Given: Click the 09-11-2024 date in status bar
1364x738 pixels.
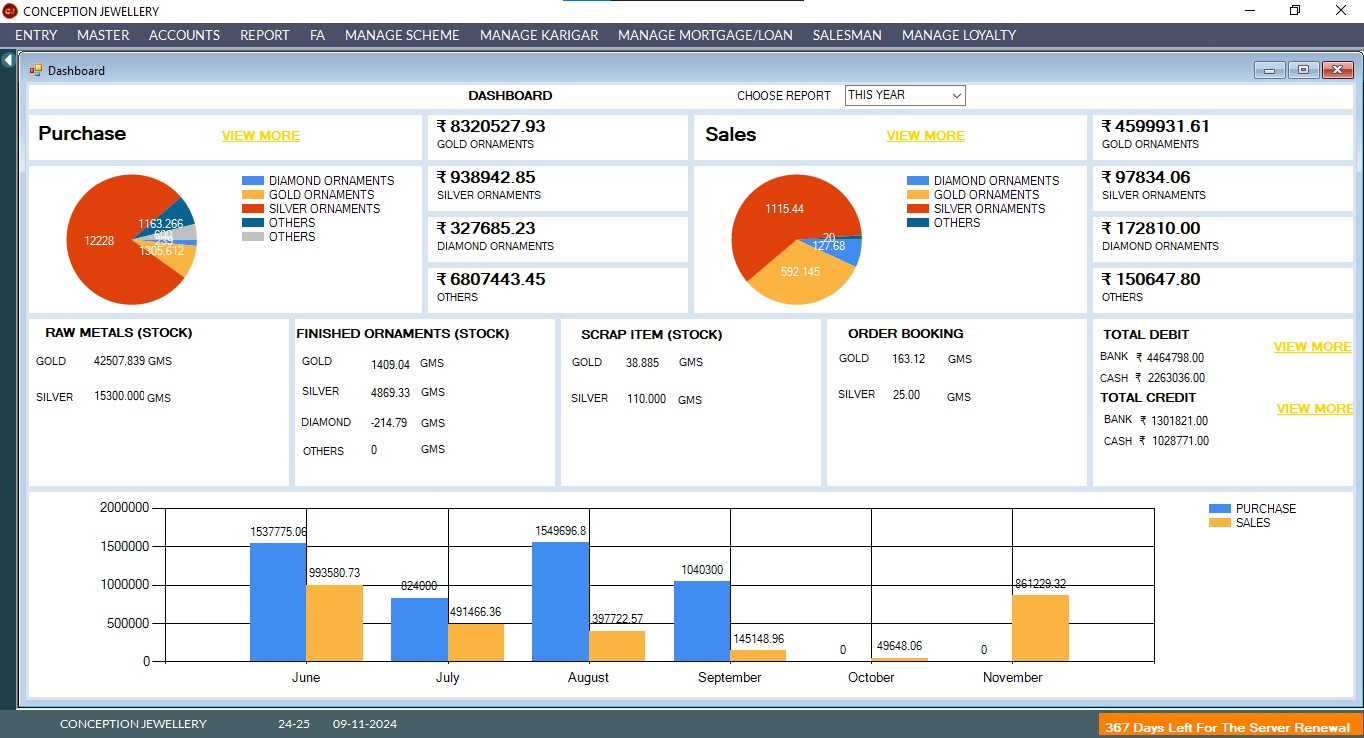Looking at the screenshot, I should 365,724.
